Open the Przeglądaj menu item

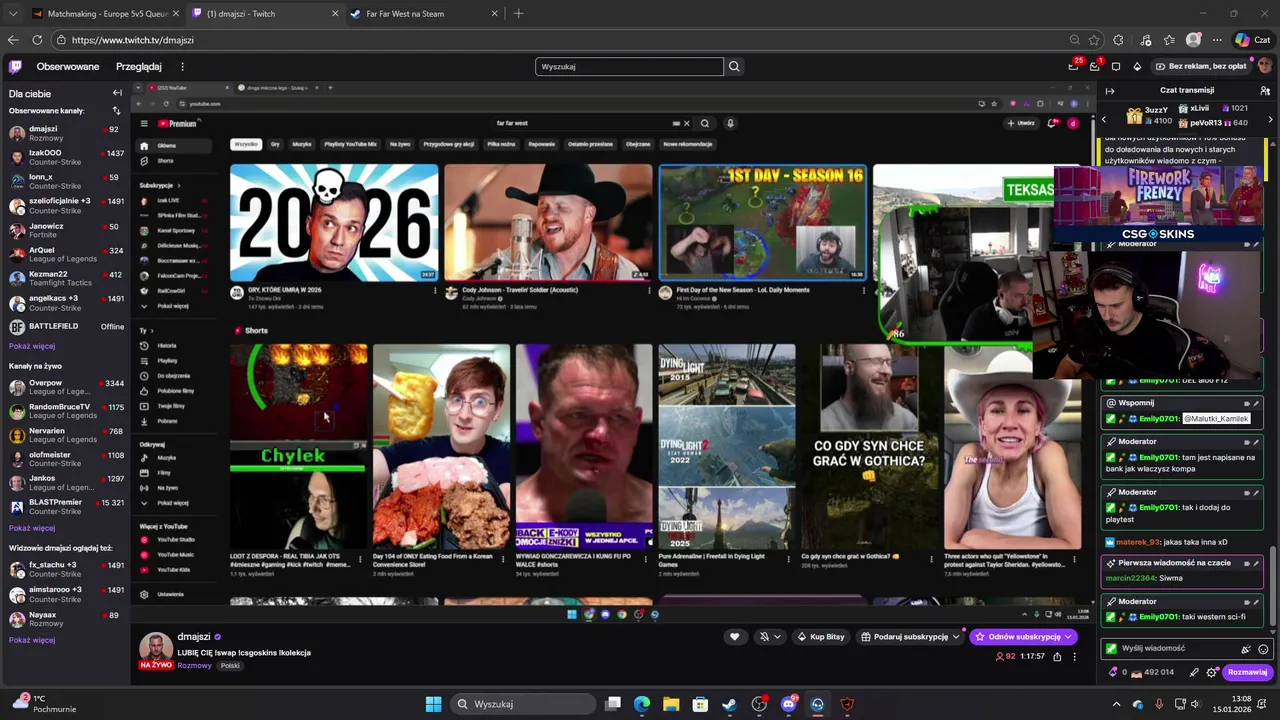tap(138, 66)
